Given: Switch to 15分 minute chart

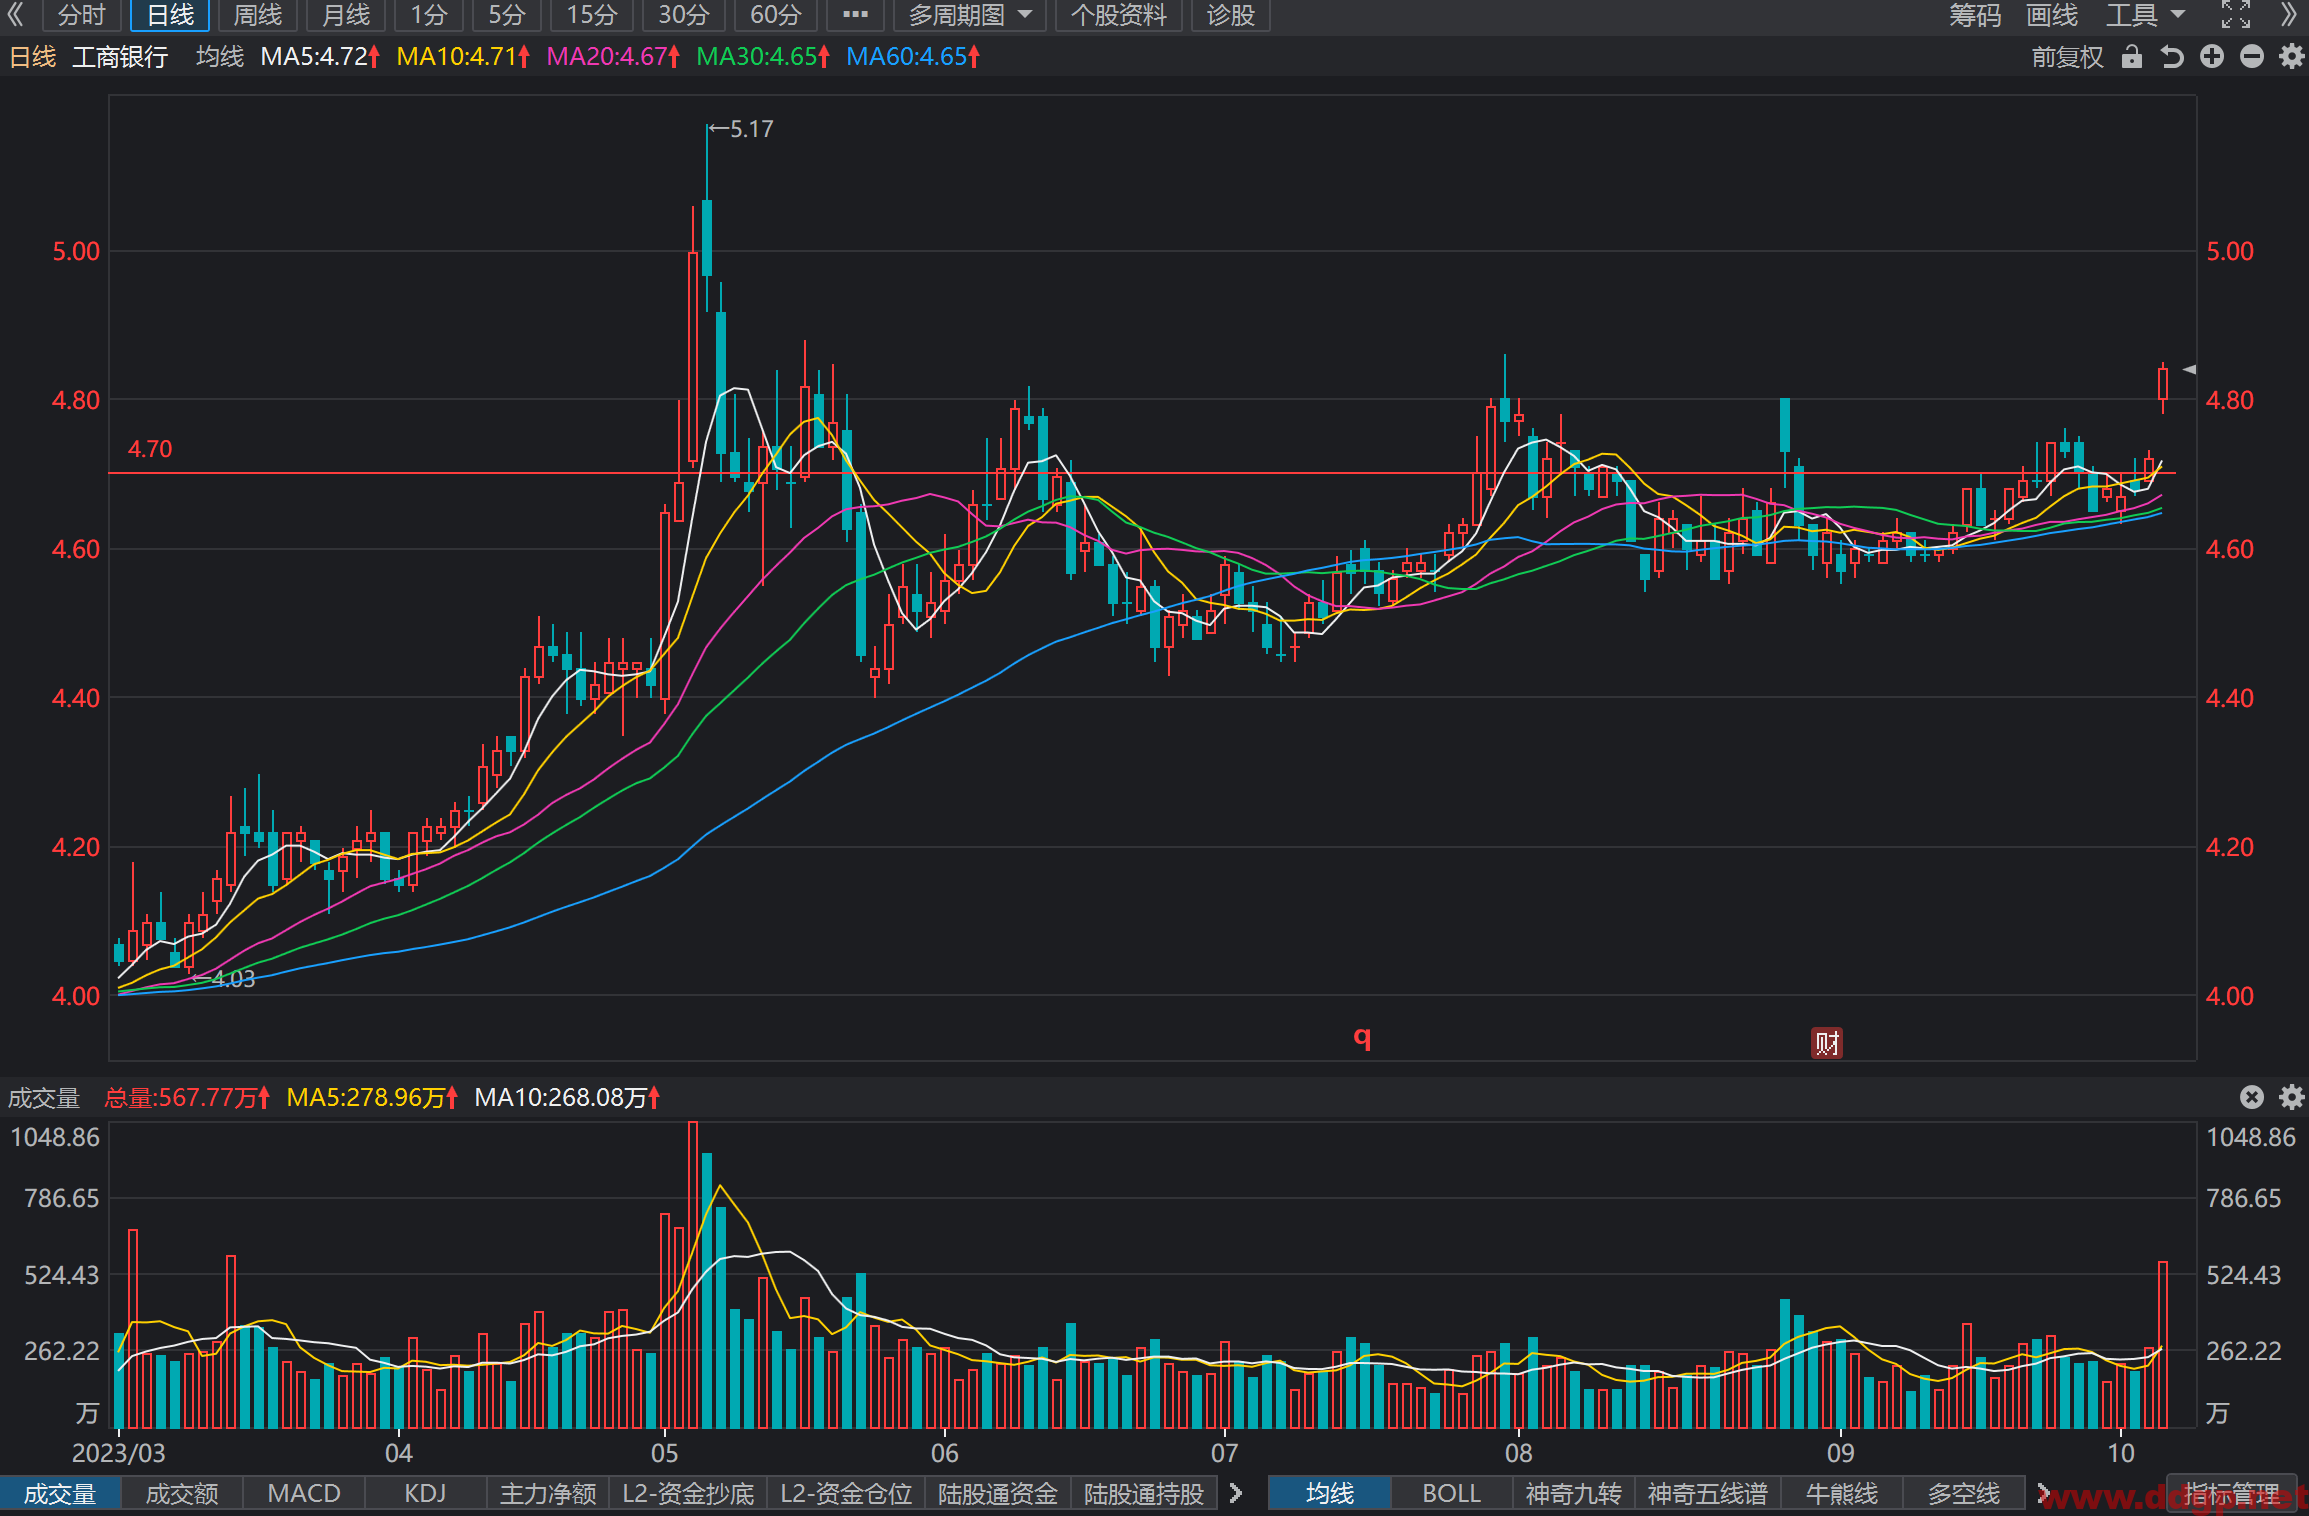Looking at the screenshot, I should click(592, 15).
